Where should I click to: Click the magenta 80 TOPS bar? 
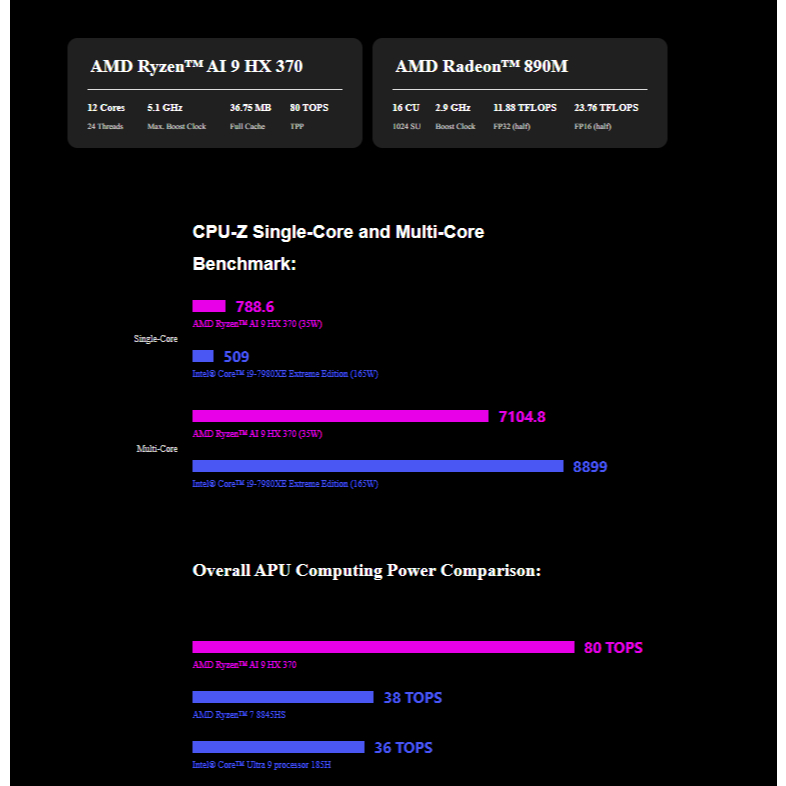pyautogui.click(x=383, y=647)
